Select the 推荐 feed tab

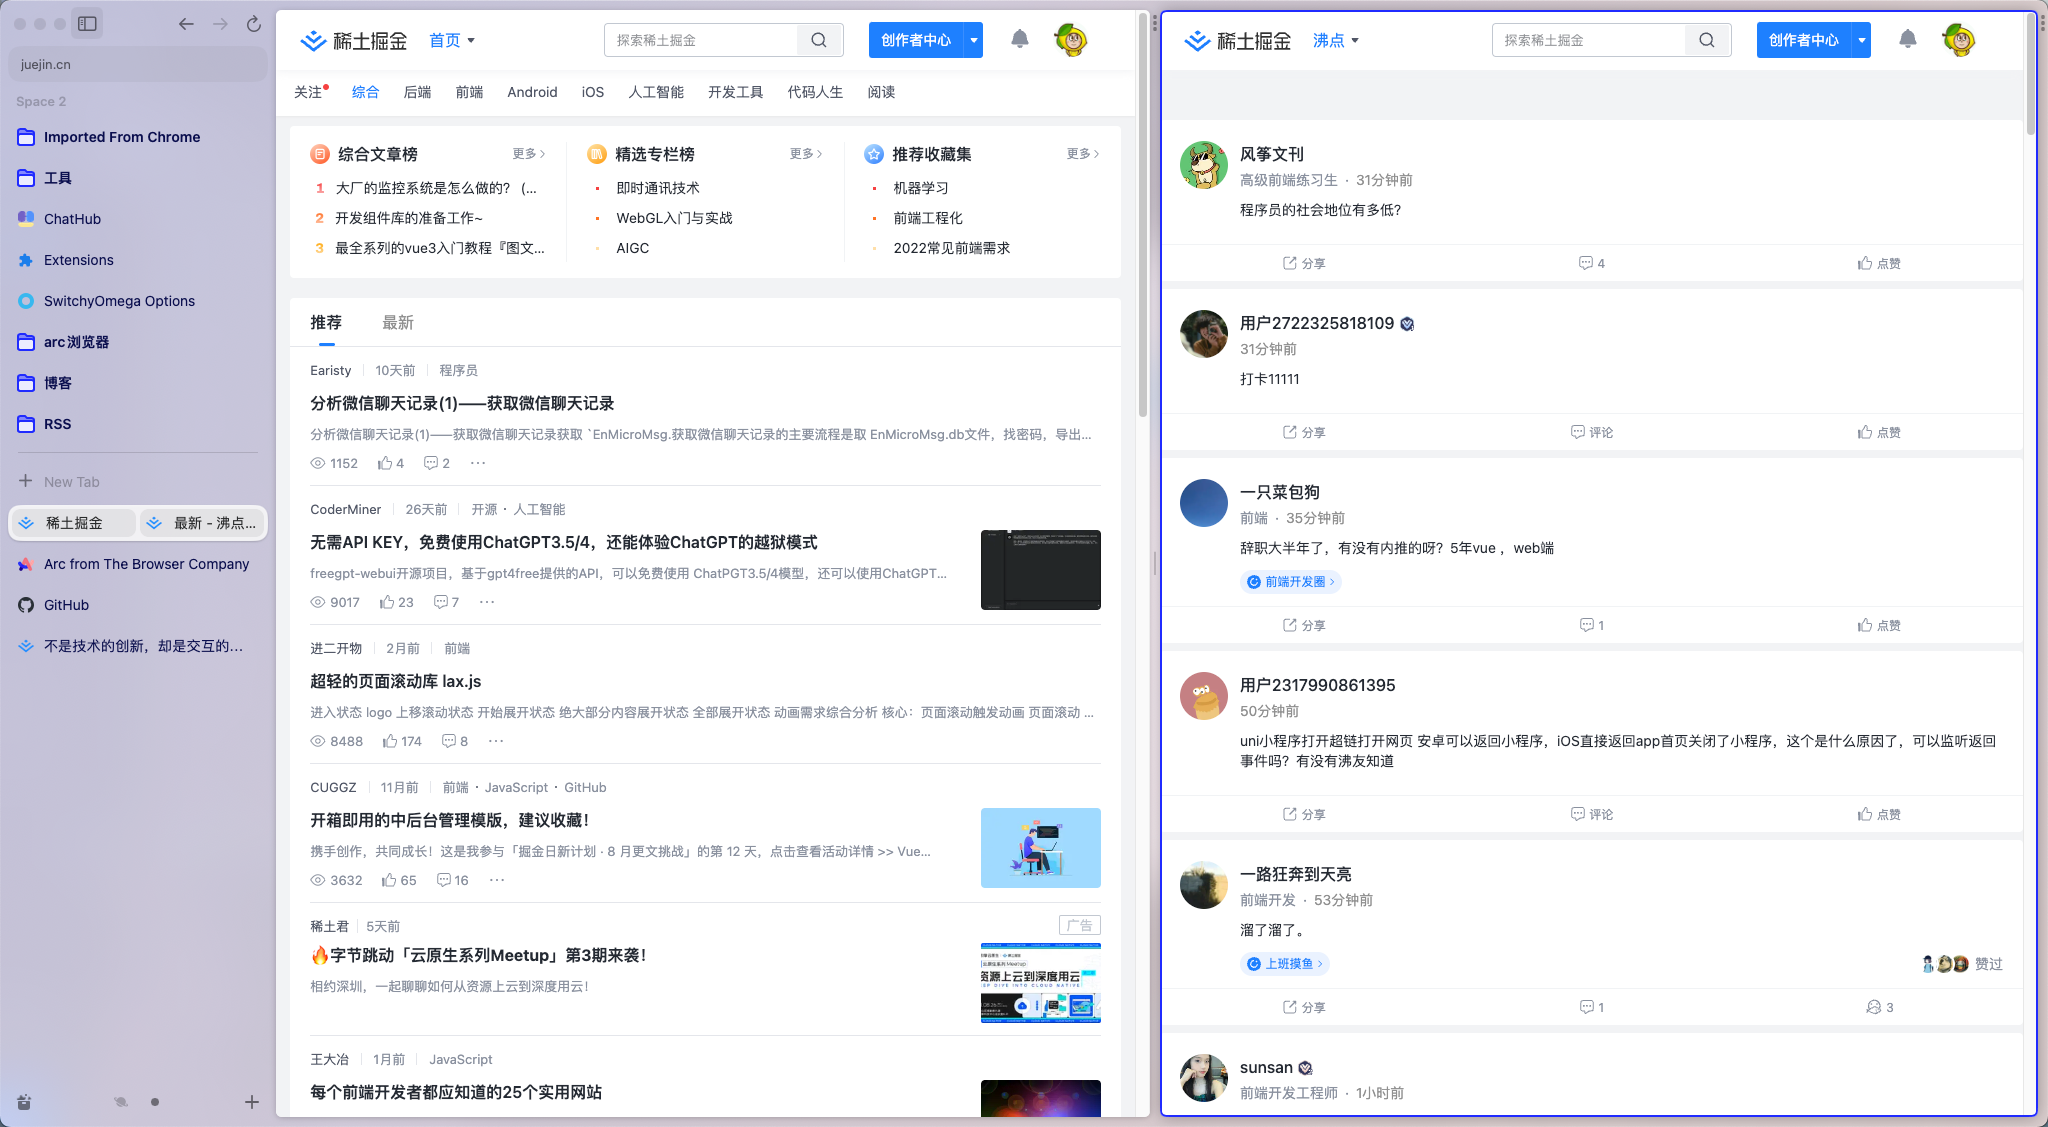click(326, 322)
